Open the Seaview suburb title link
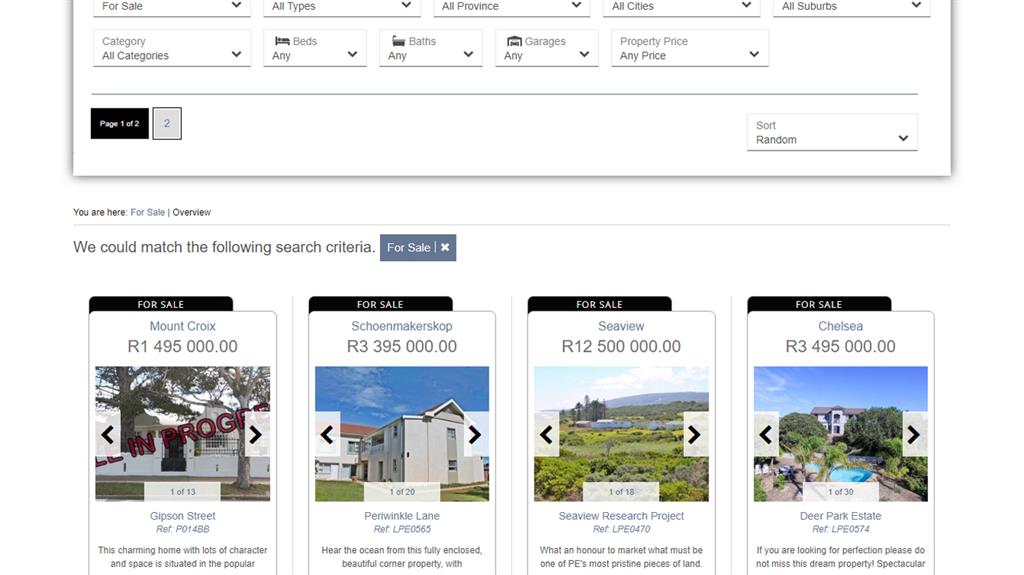 pyautogui.click(x=621, y=326)
